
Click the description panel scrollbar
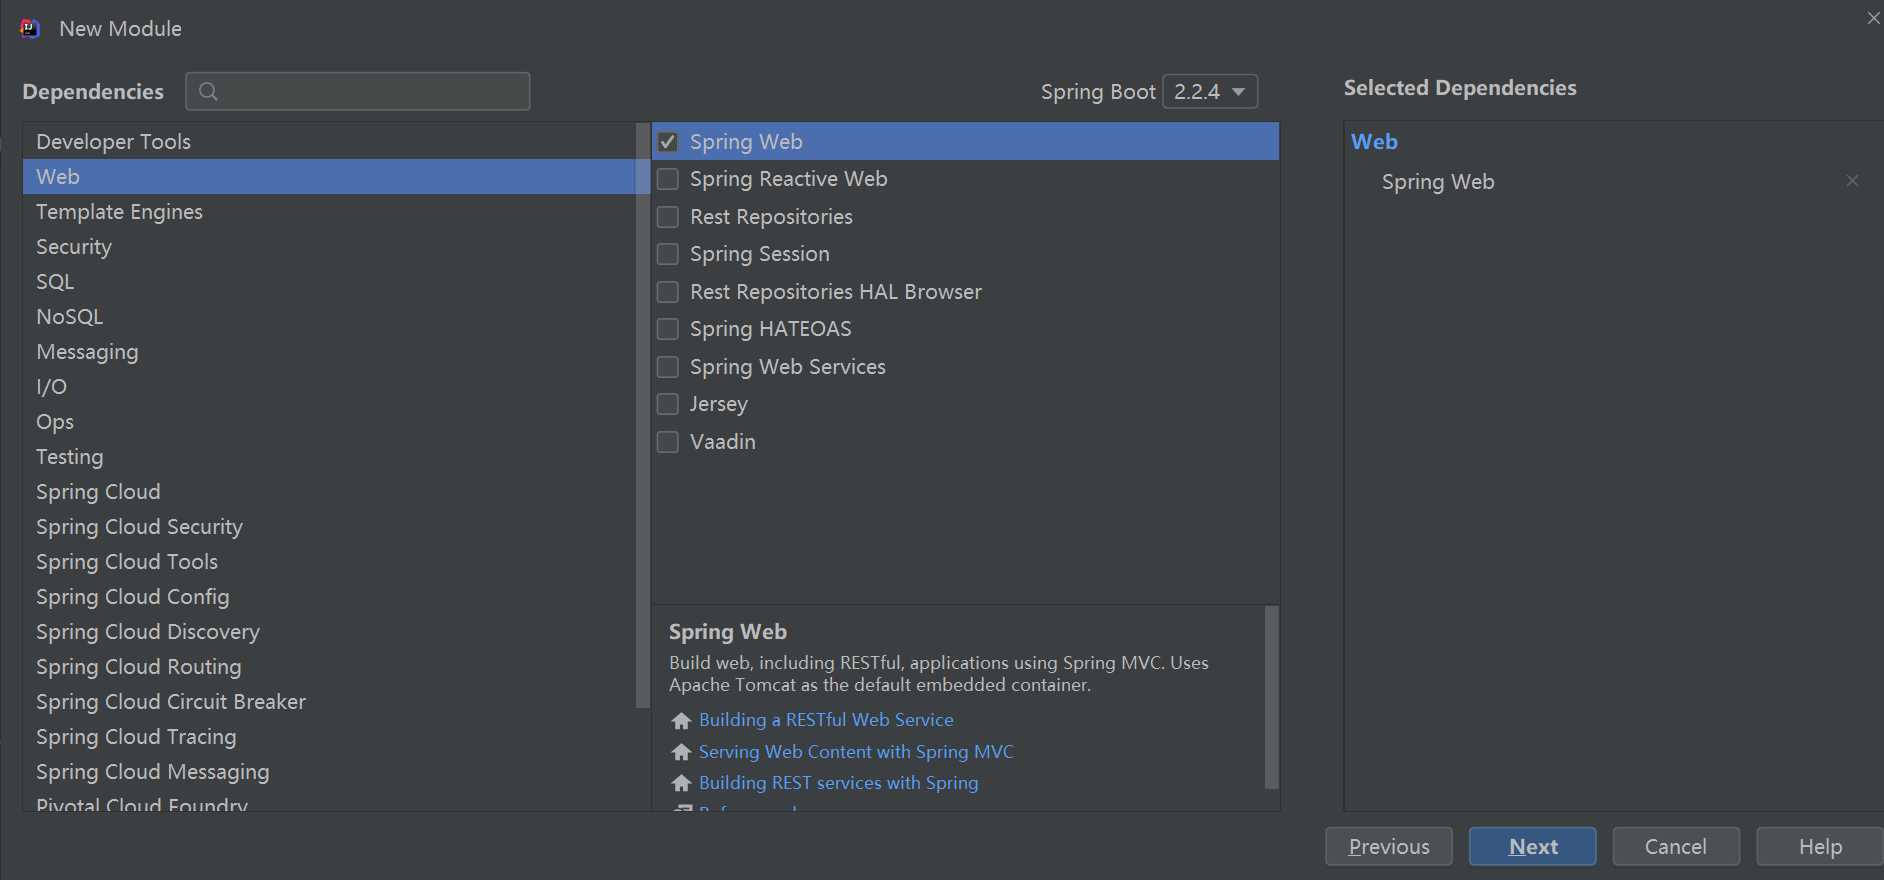[x=1272, y=697]
